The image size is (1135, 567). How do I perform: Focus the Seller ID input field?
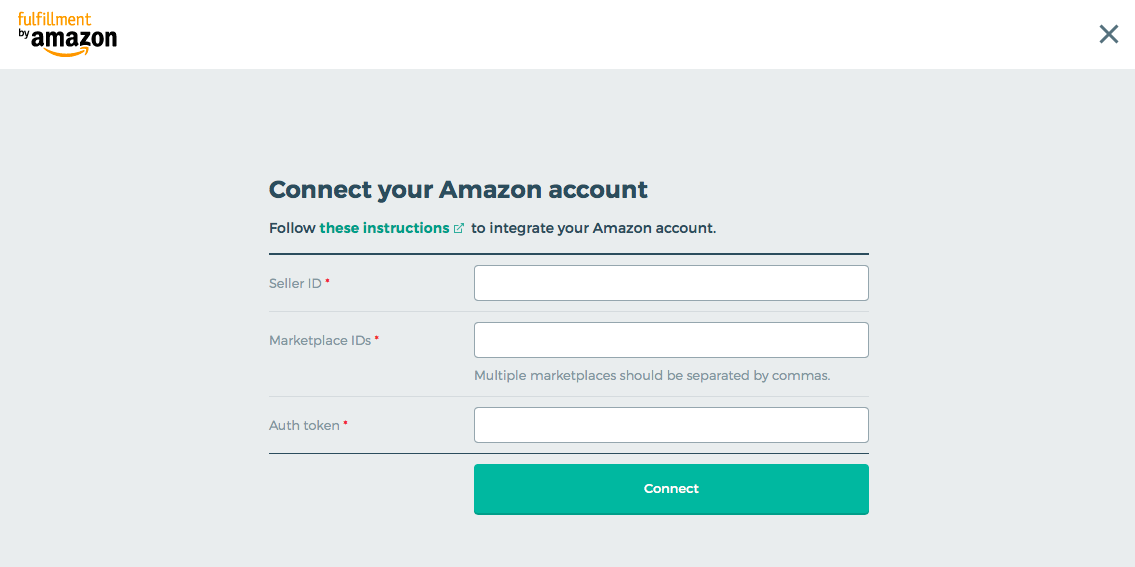click(671, 283)
